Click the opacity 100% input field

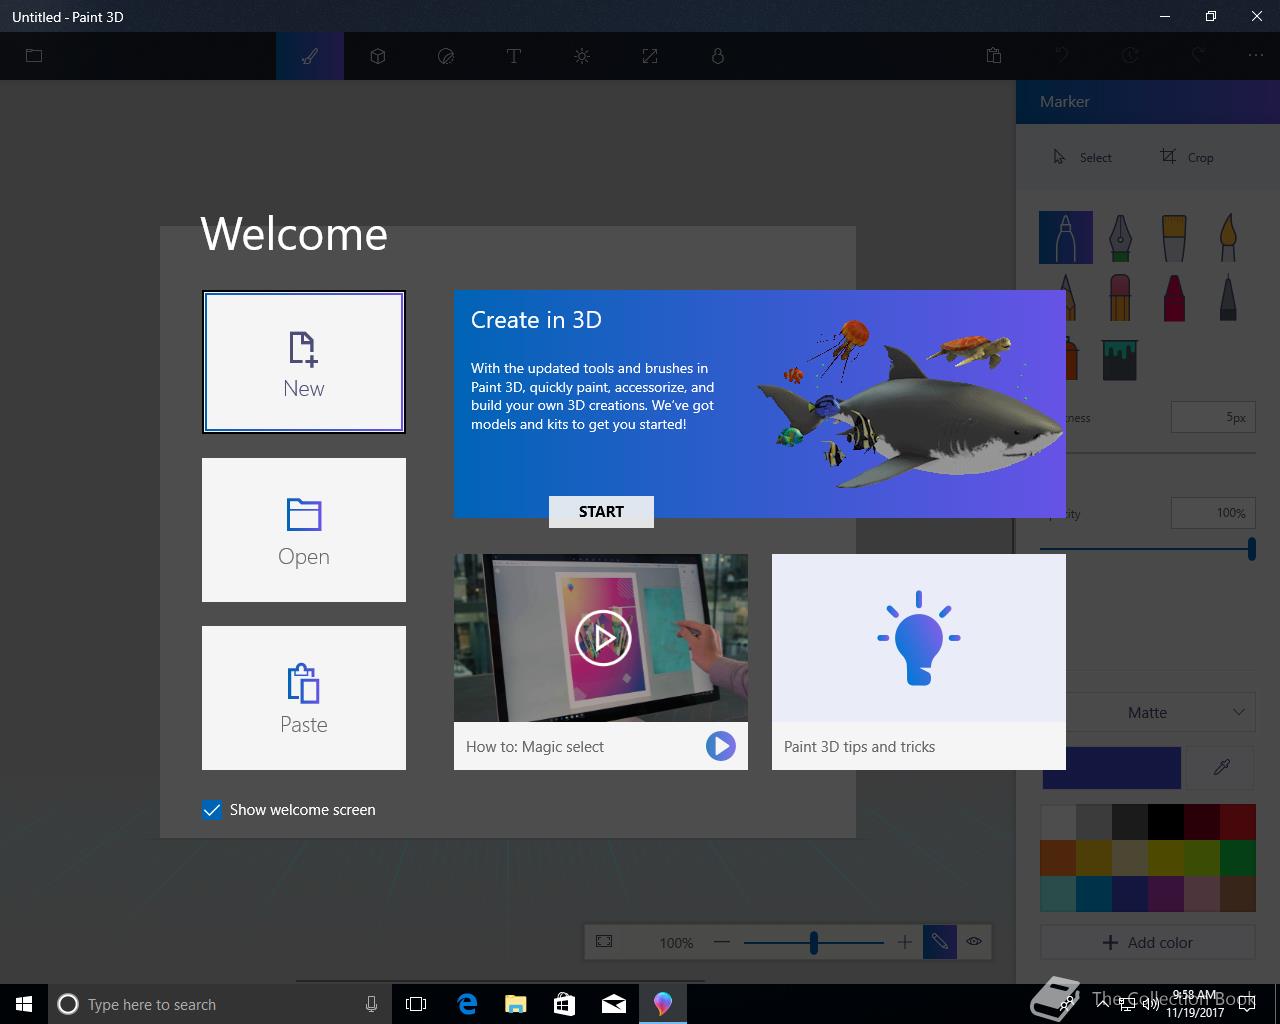click(x=1213, y=513)
